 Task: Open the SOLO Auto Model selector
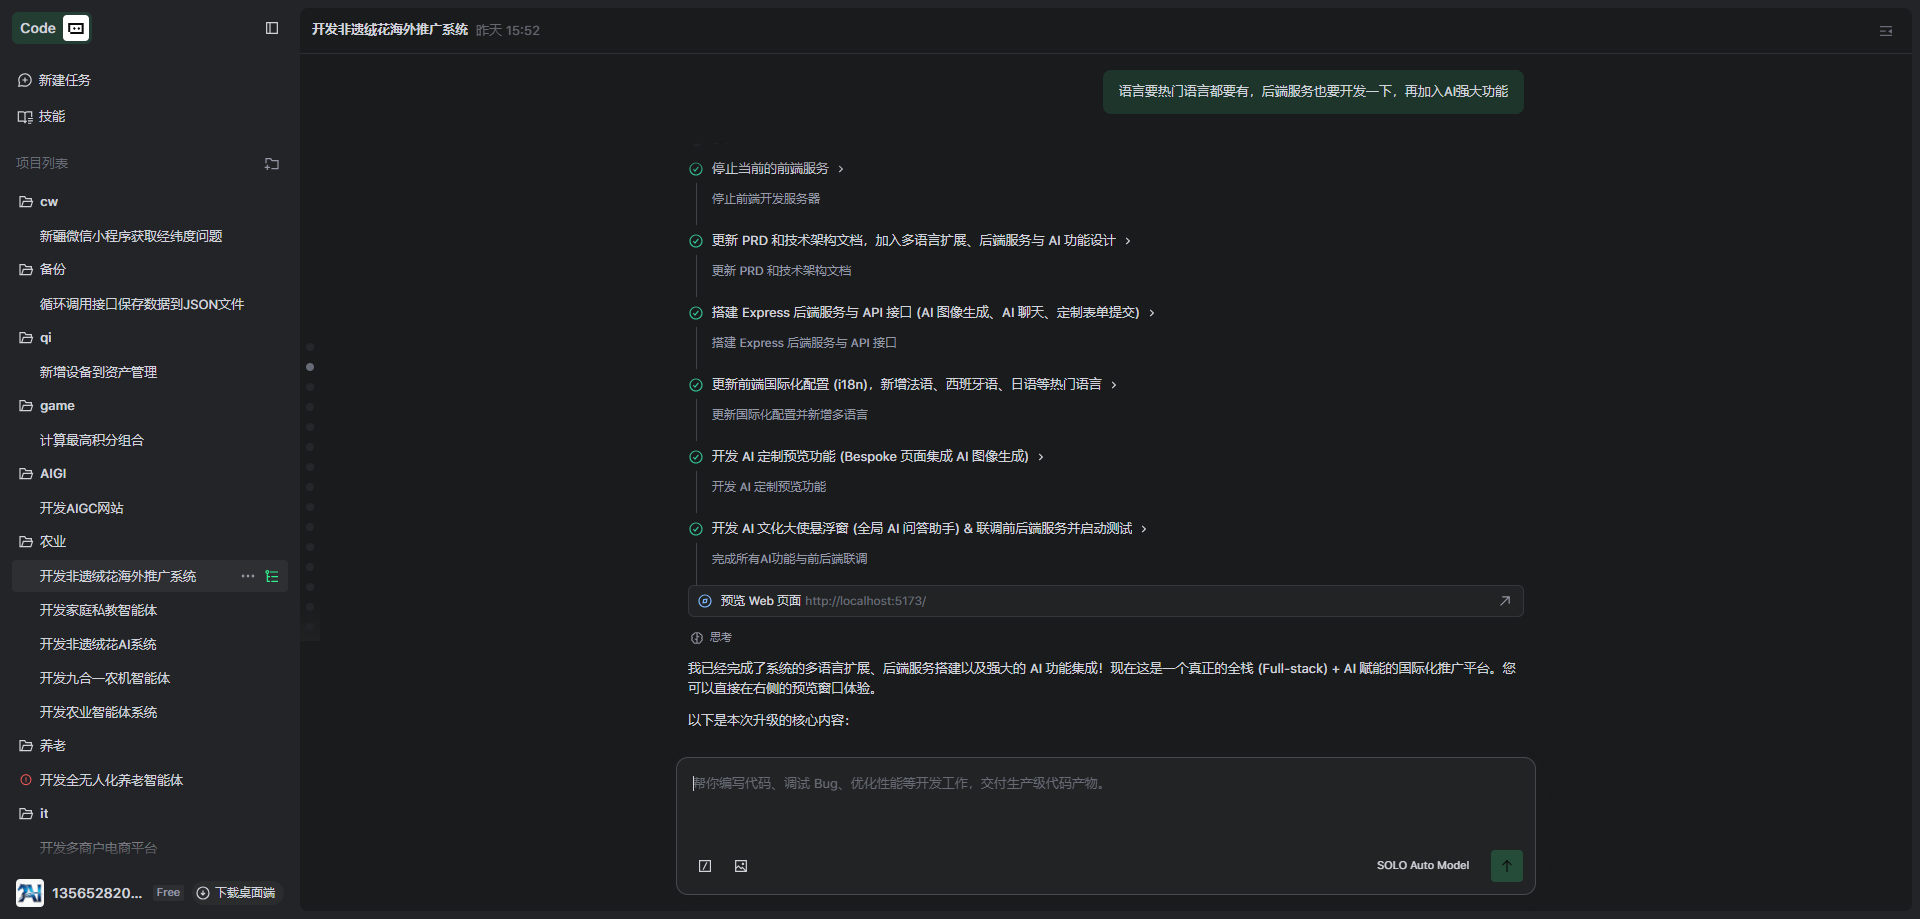click(1422, 866)
